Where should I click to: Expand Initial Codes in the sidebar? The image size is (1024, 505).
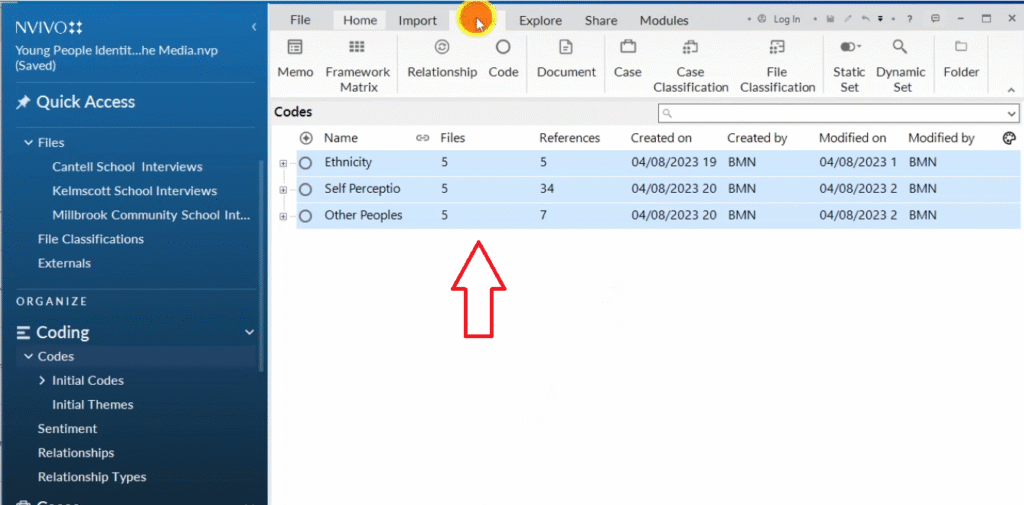point(42,381)
